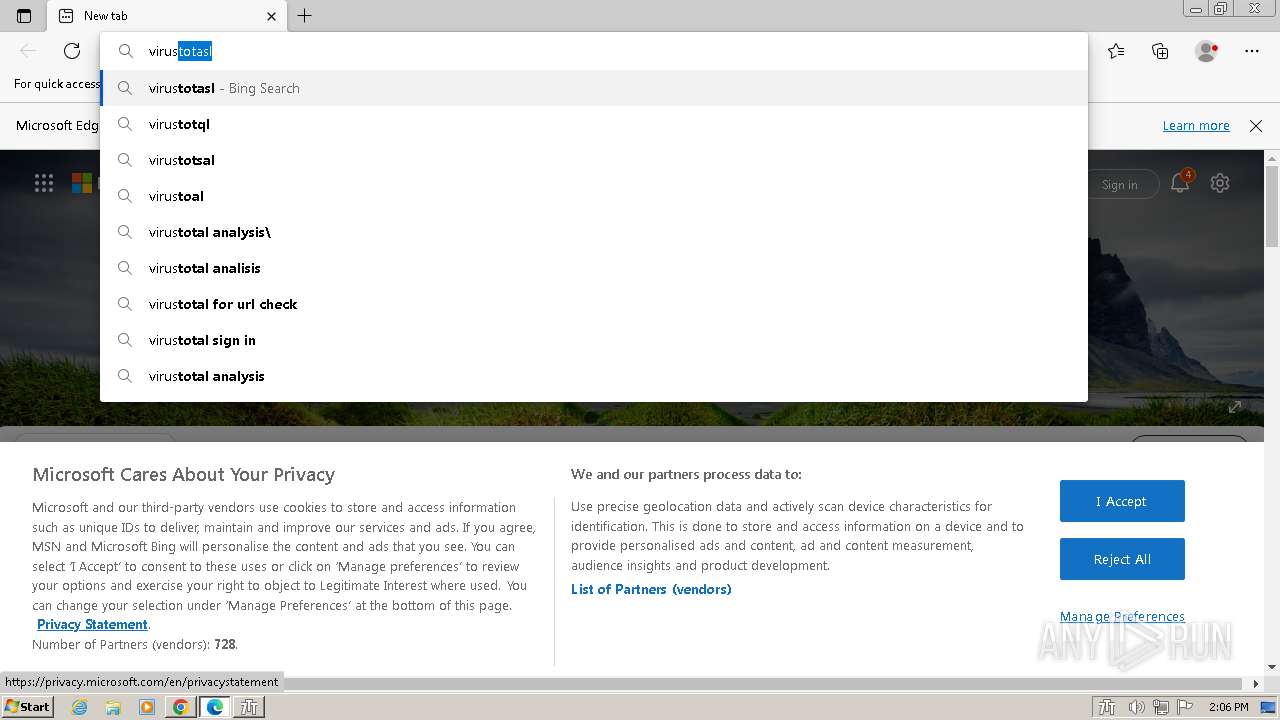Screen dimensions: 1280x720
Task: Open media player taskbar icon
Action: [147, 707]
